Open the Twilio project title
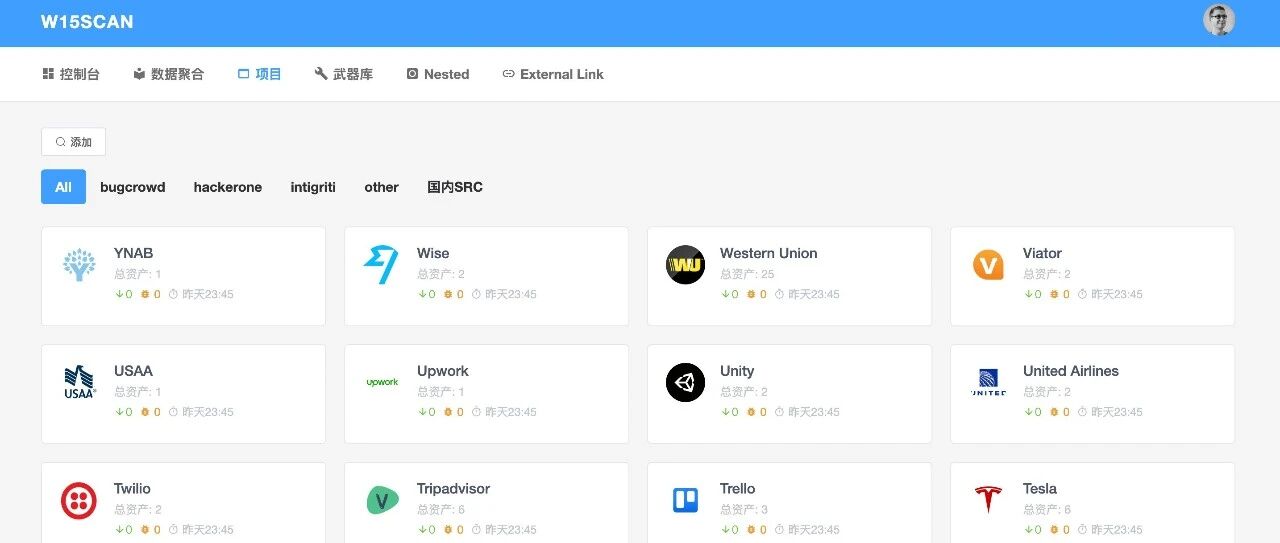This screenshot has height=543, width=1280. pyautogui.click(x=132, y=489)
